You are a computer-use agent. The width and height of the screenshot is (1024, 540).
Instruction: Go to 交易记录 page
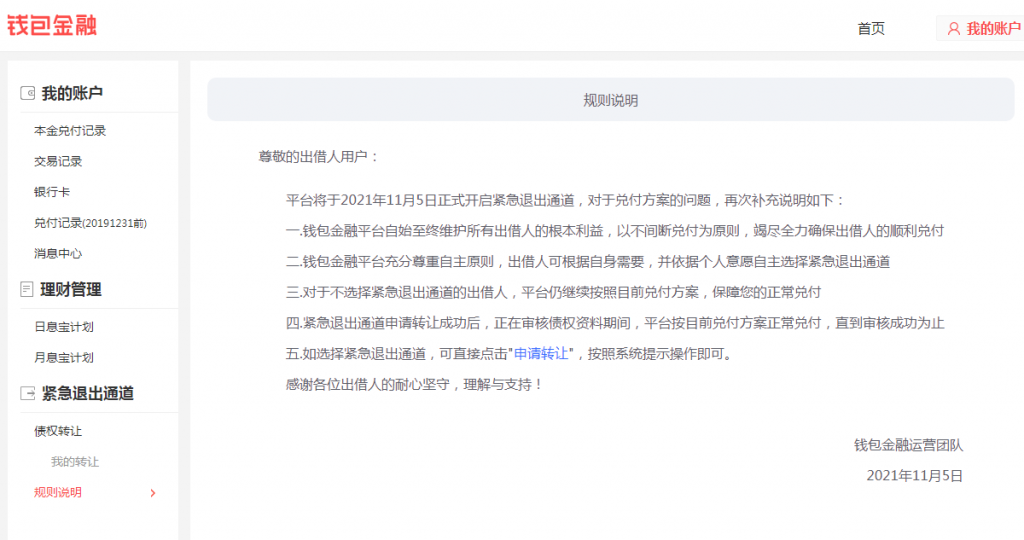coord(58,161)
